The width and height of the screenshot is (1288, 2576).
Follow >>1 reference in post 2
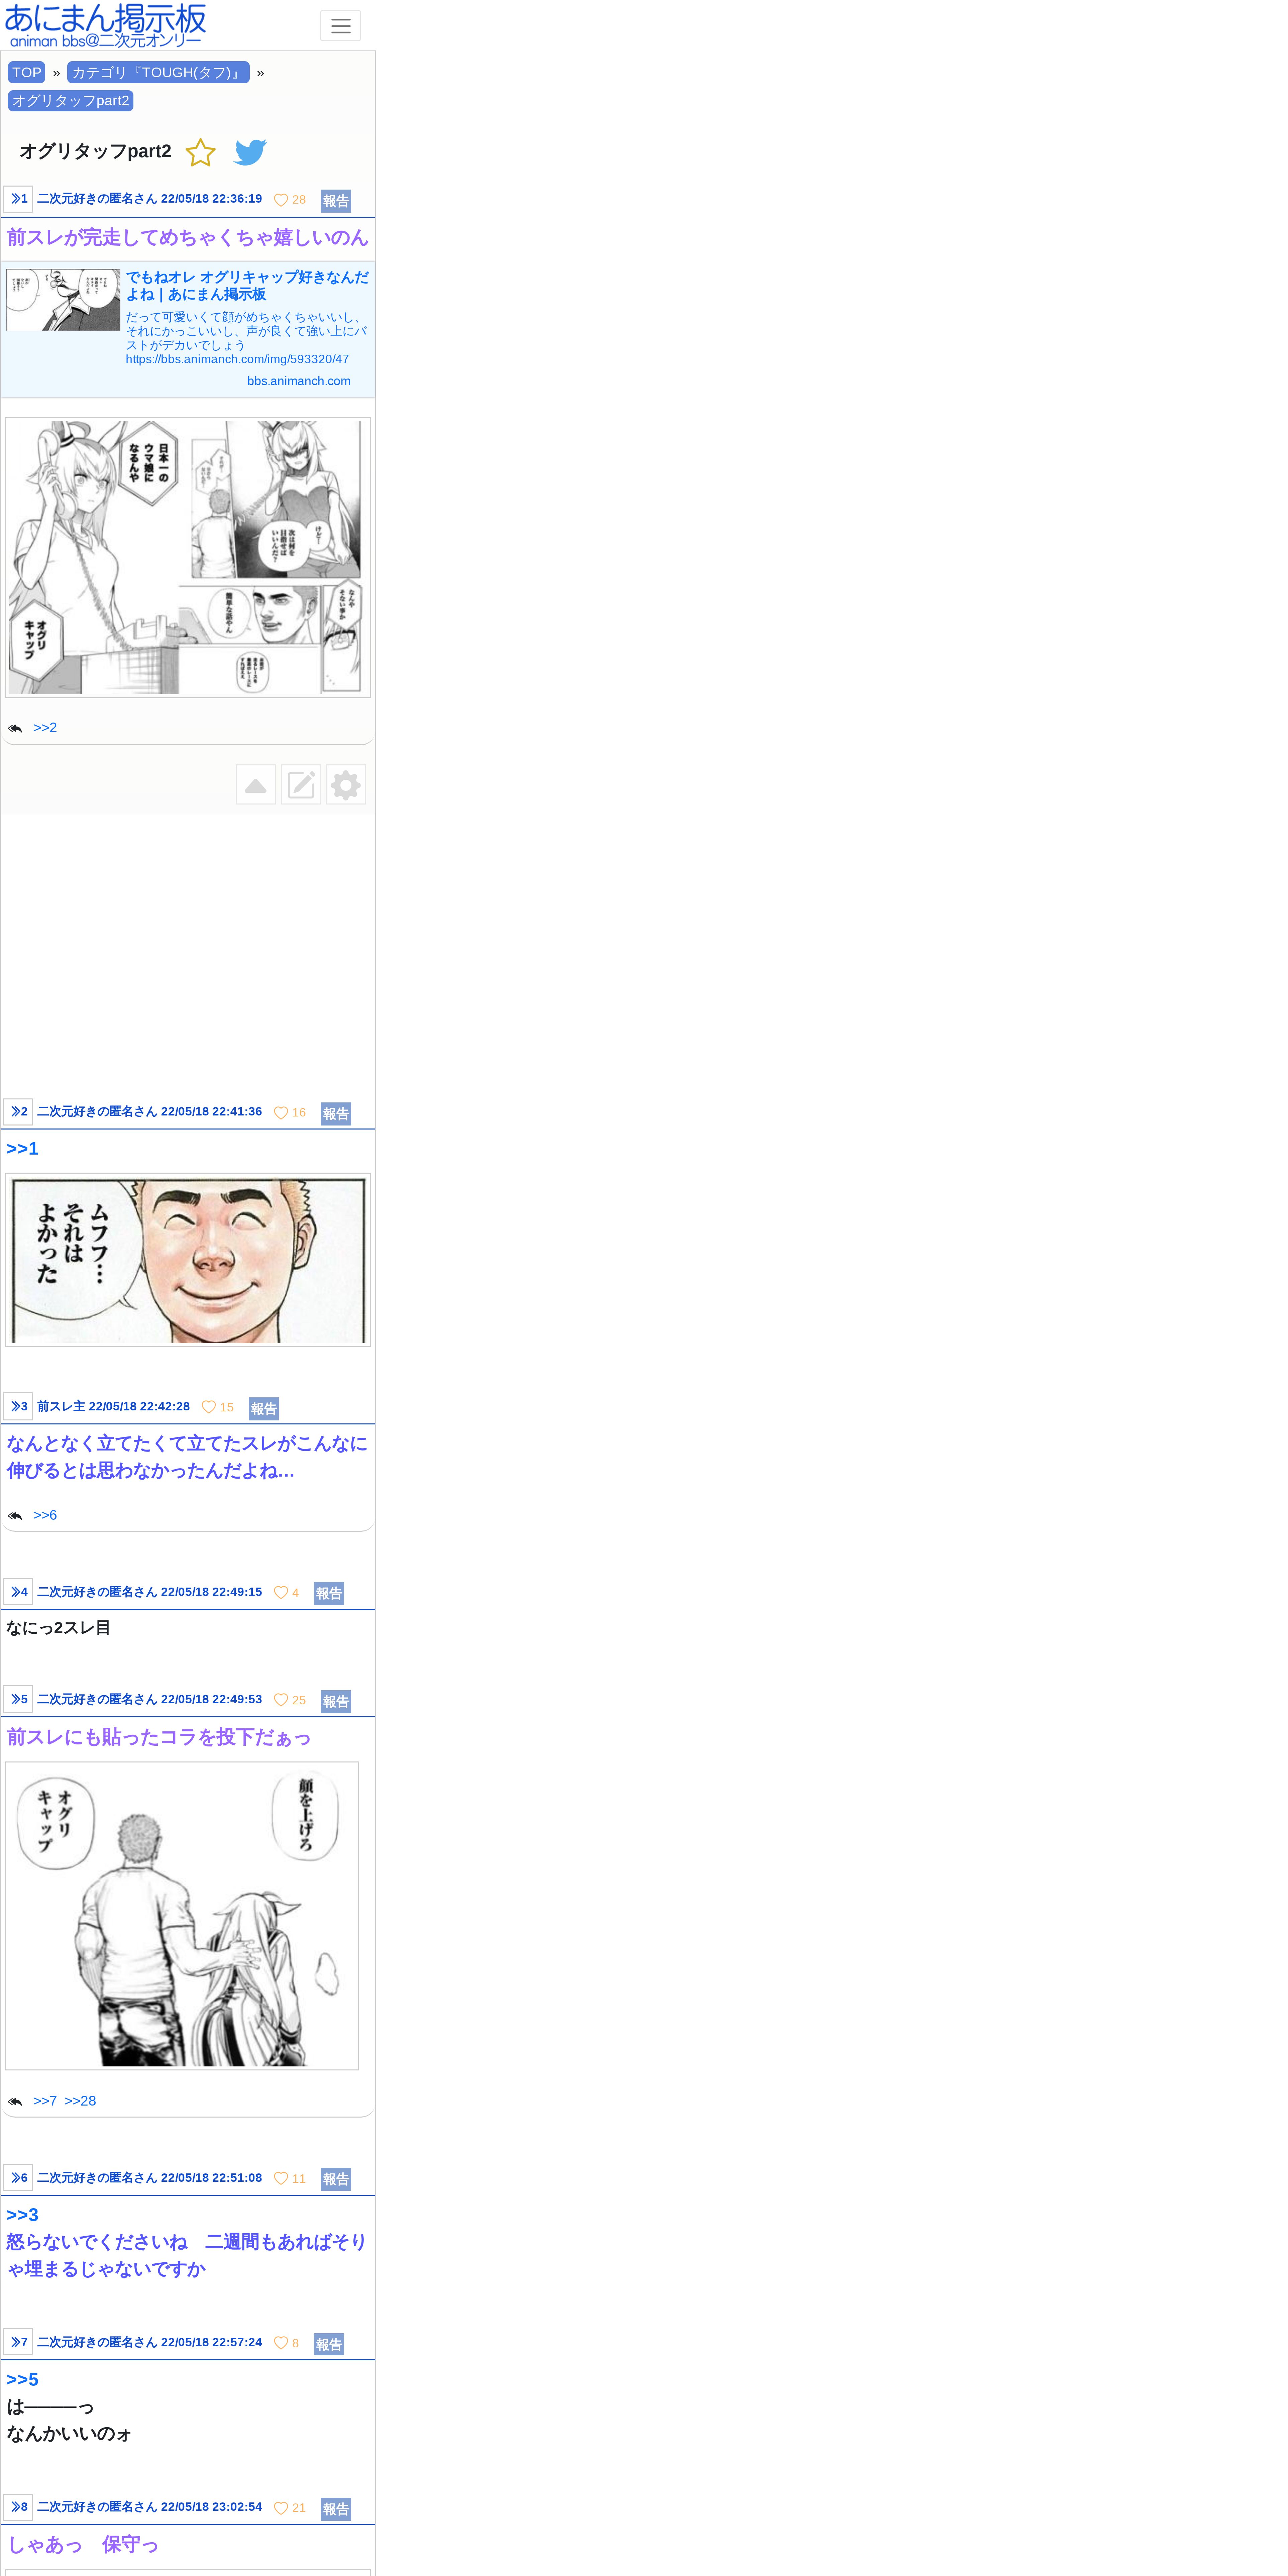click(22, 1149)
